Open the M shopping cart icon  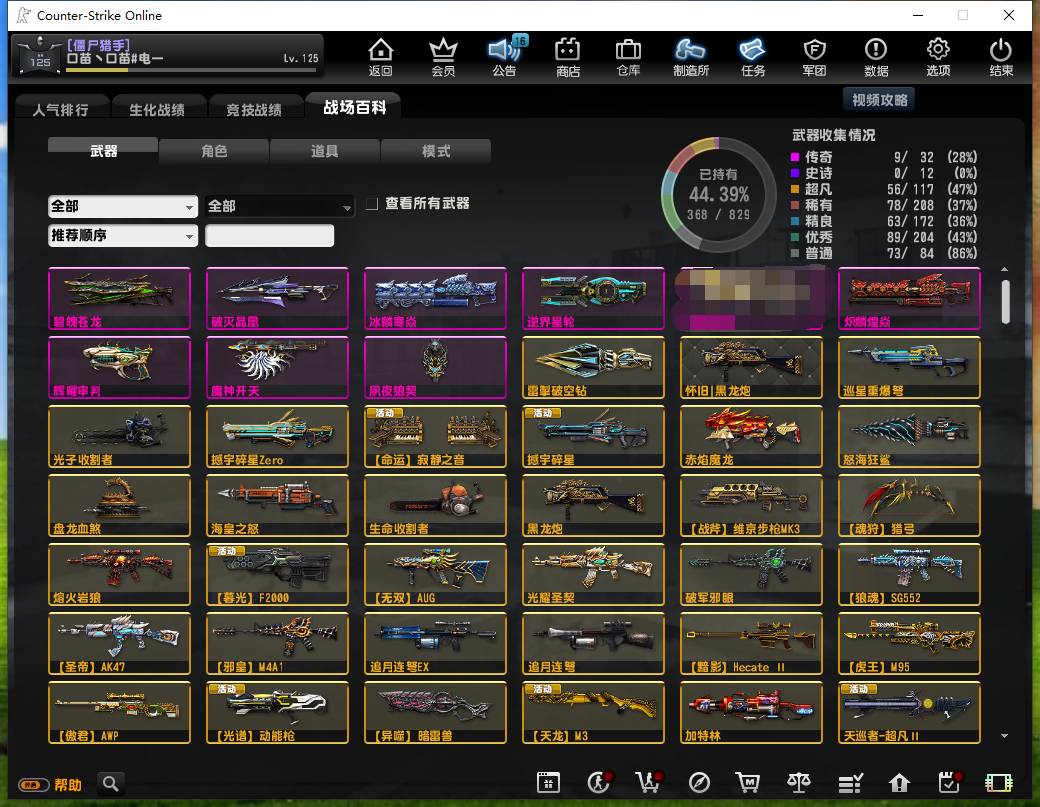point(748,783)
